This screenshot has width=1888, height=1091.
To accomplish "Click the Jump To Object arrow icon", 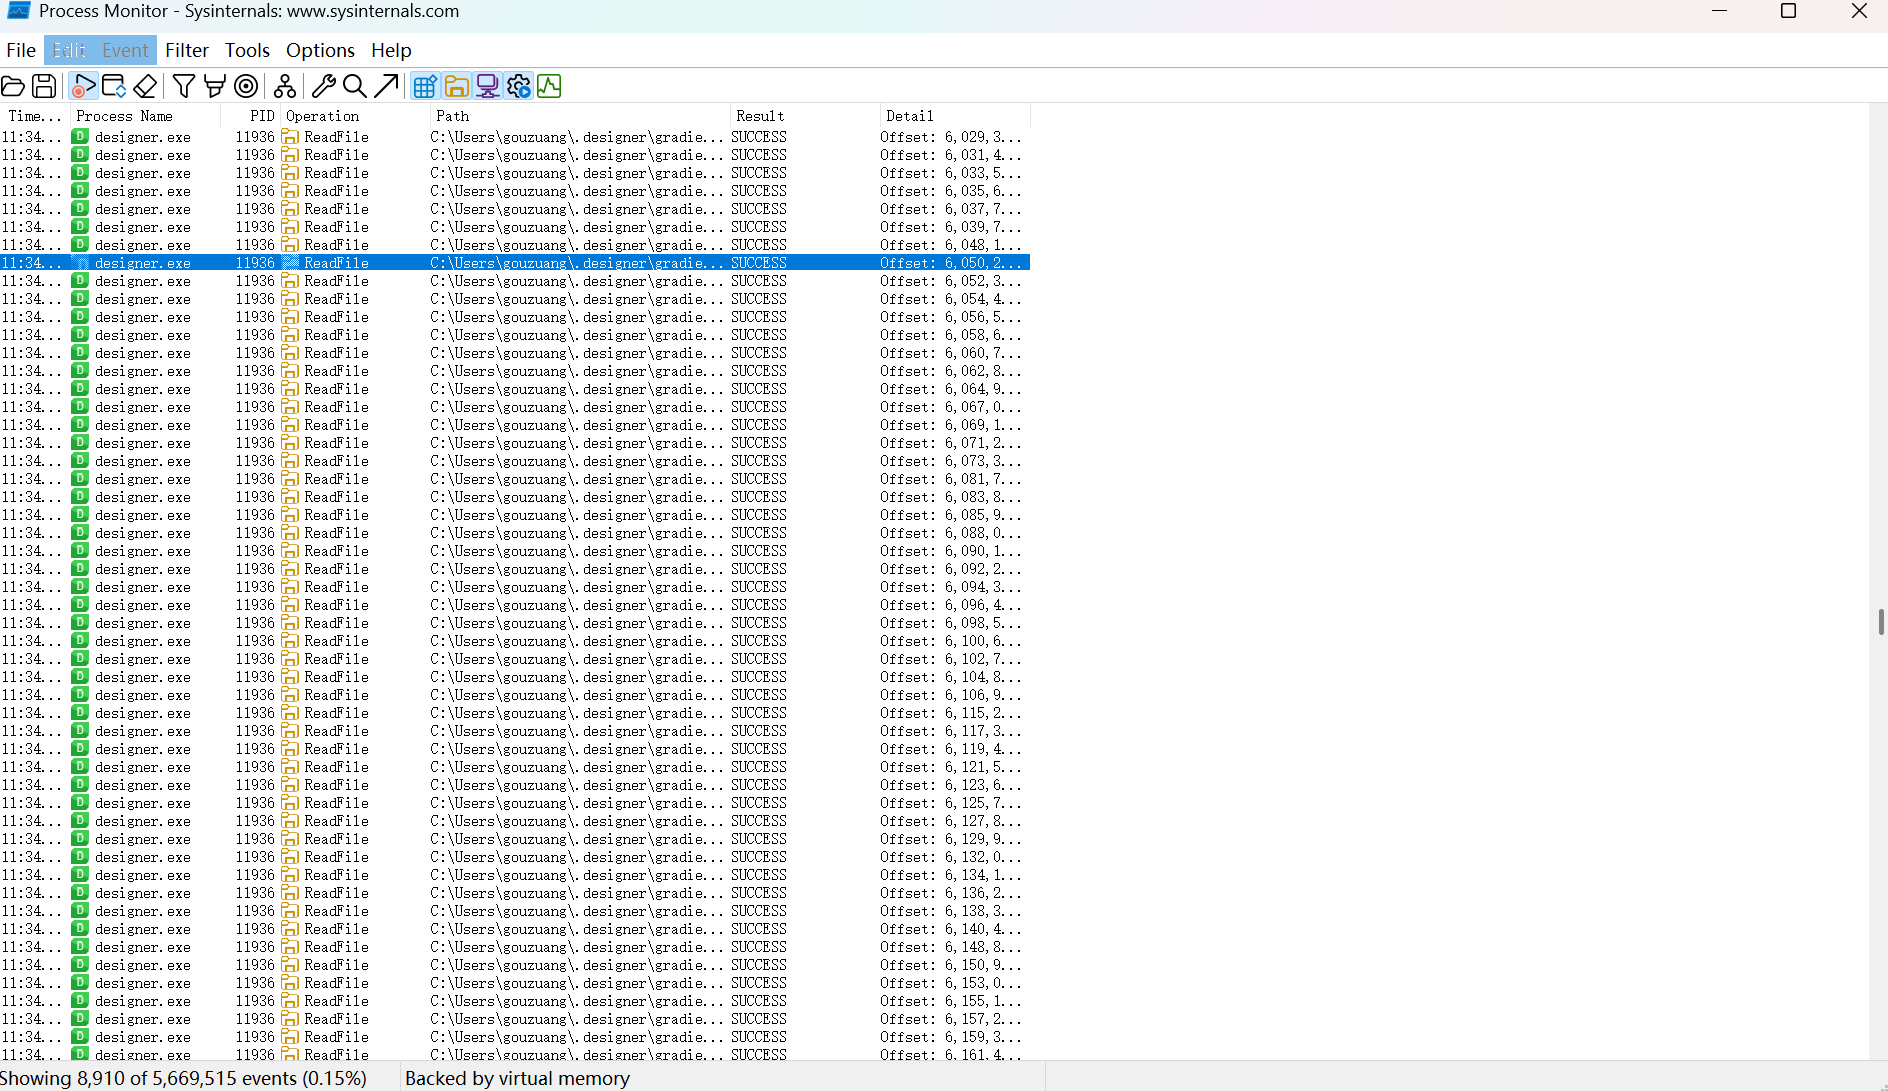I will (x=386, y=86).
